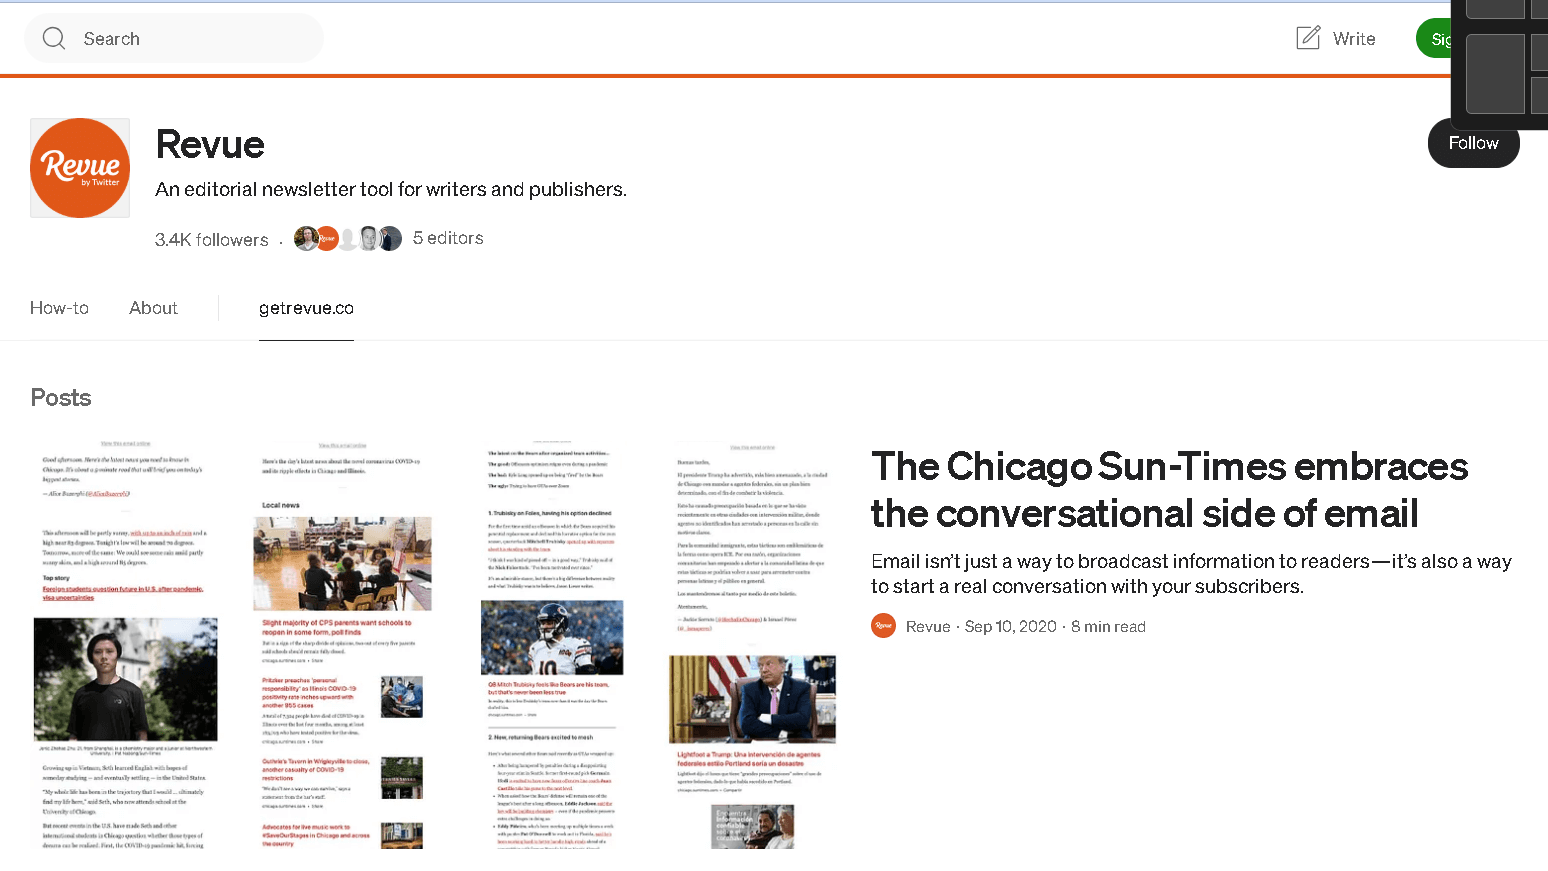Open the Revue publication logo
The image size is (1548, 871).
[80, 168]
